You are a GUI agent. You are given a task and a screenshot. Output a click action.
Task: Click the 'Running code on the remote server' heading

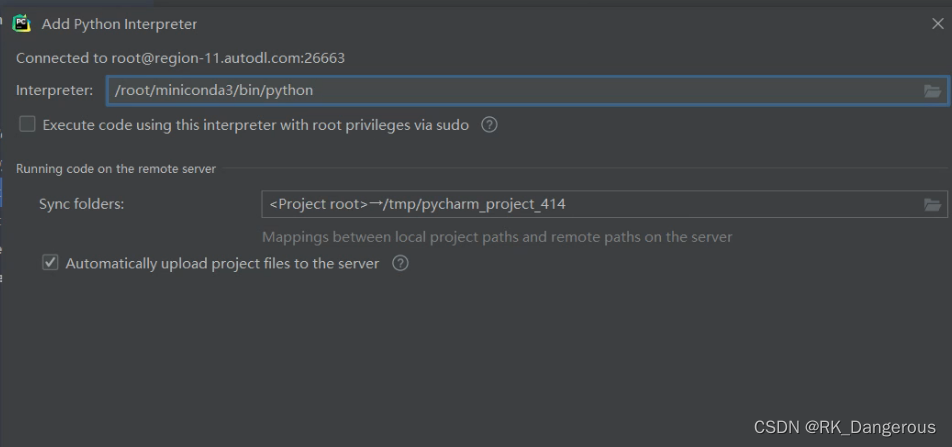click(x=116, y=169)
